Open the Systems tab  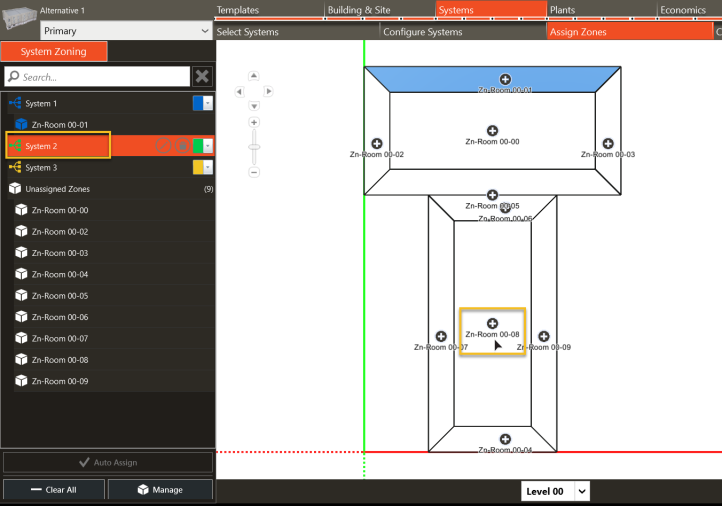[x=491, y=10]
